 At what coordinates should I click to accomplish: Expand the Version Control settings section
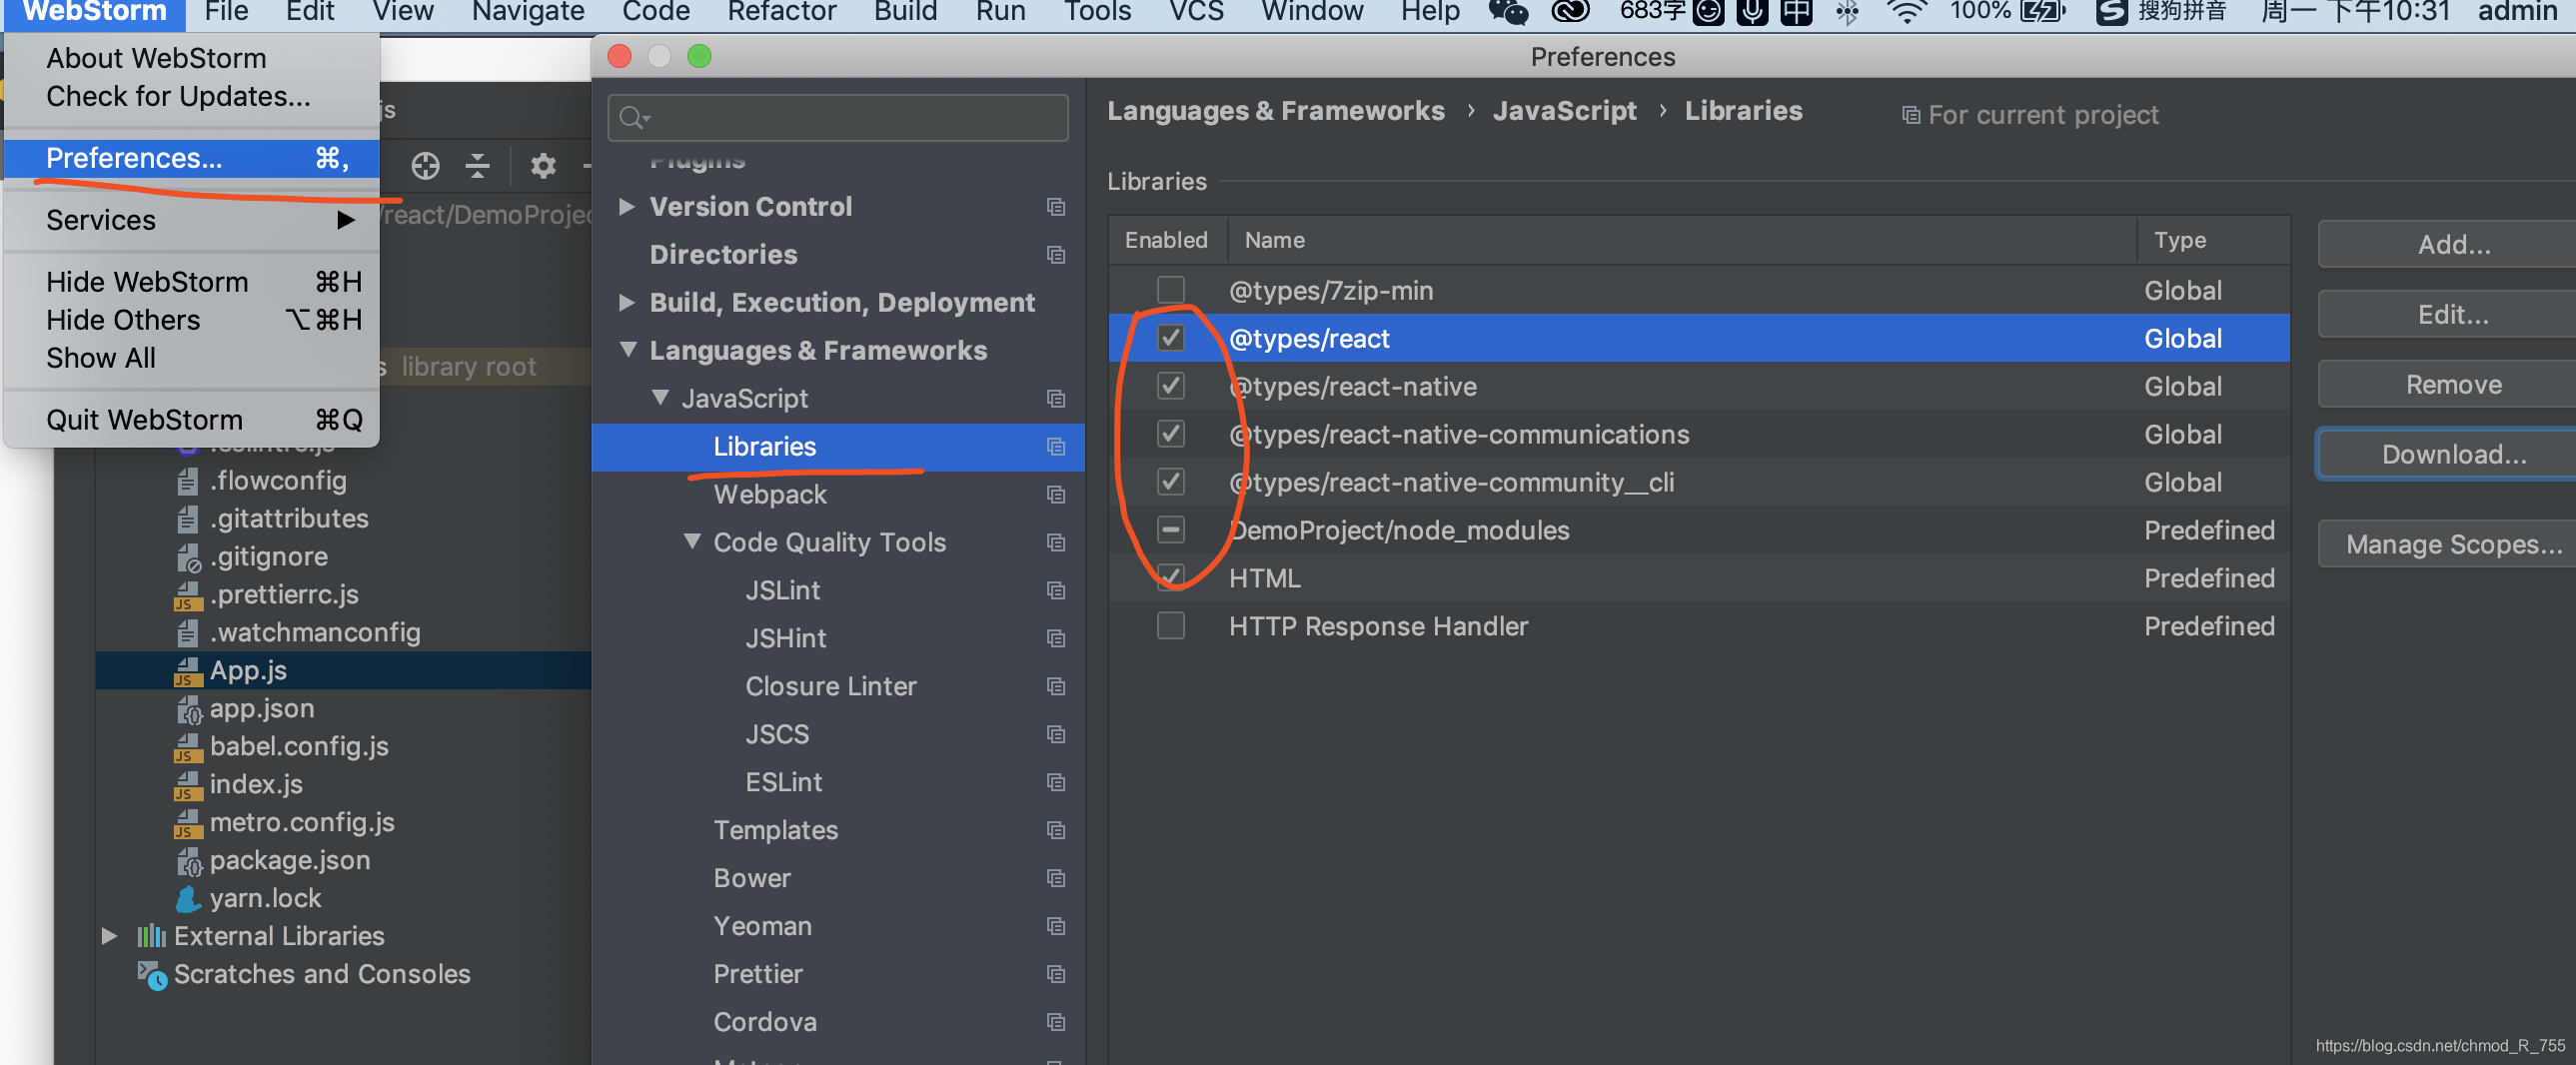click(x=626, y=207)
